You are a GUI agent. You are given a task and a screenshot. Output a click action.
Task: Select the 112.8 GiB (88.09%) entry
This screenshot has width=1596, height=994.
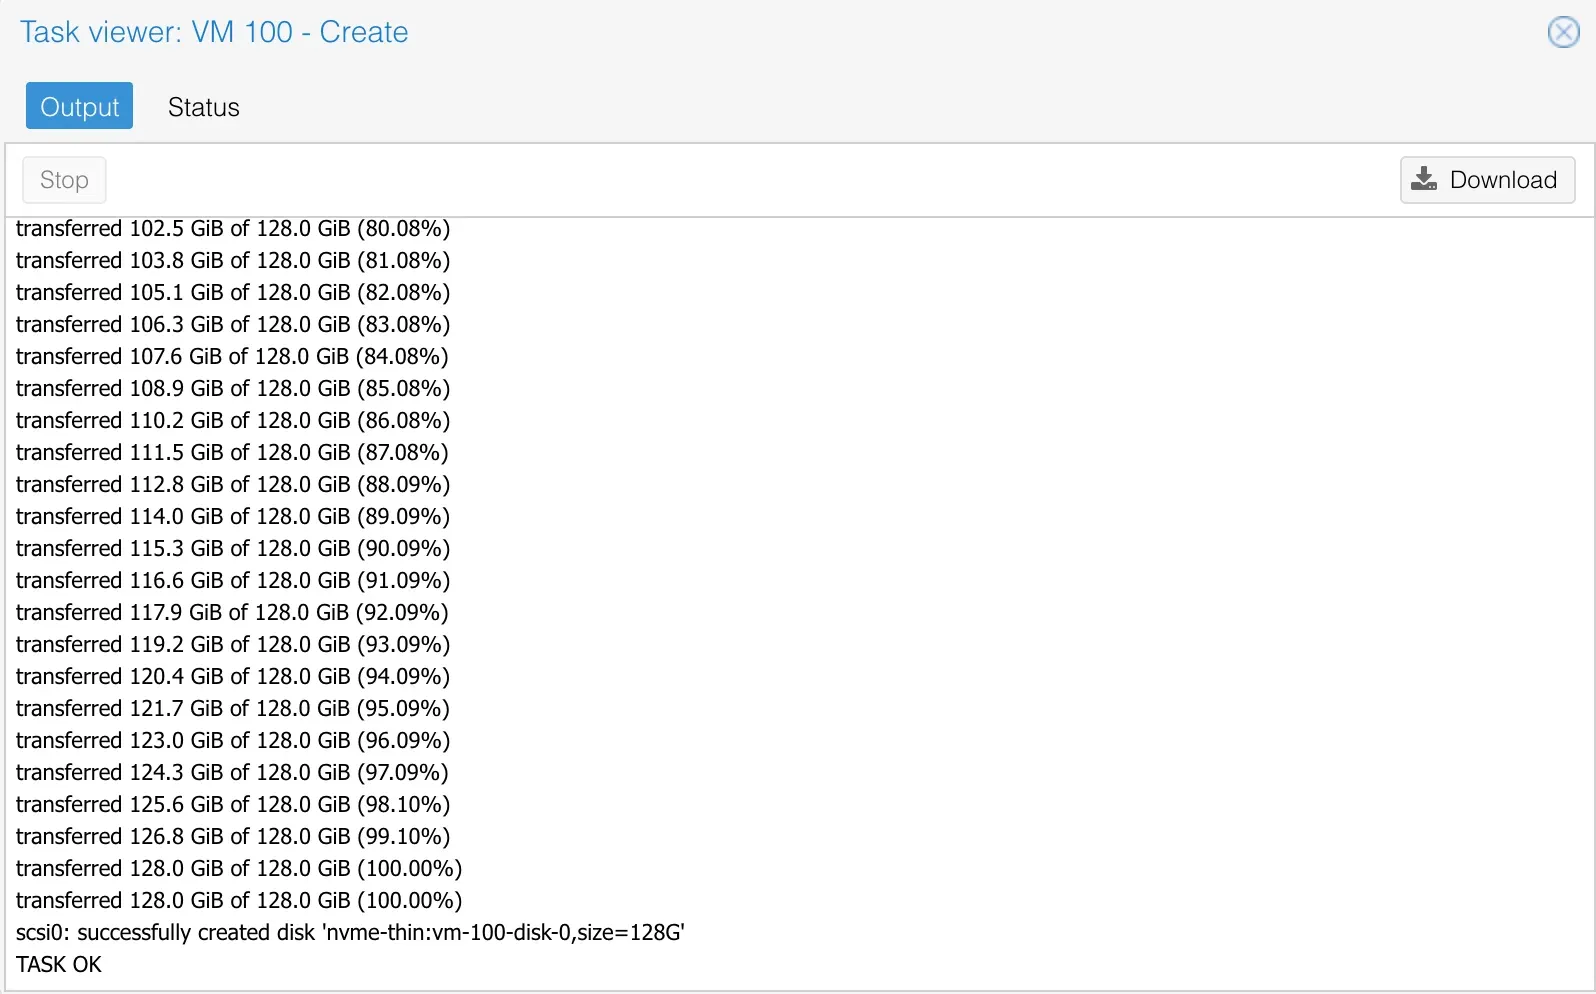click(x=233, y=484)
